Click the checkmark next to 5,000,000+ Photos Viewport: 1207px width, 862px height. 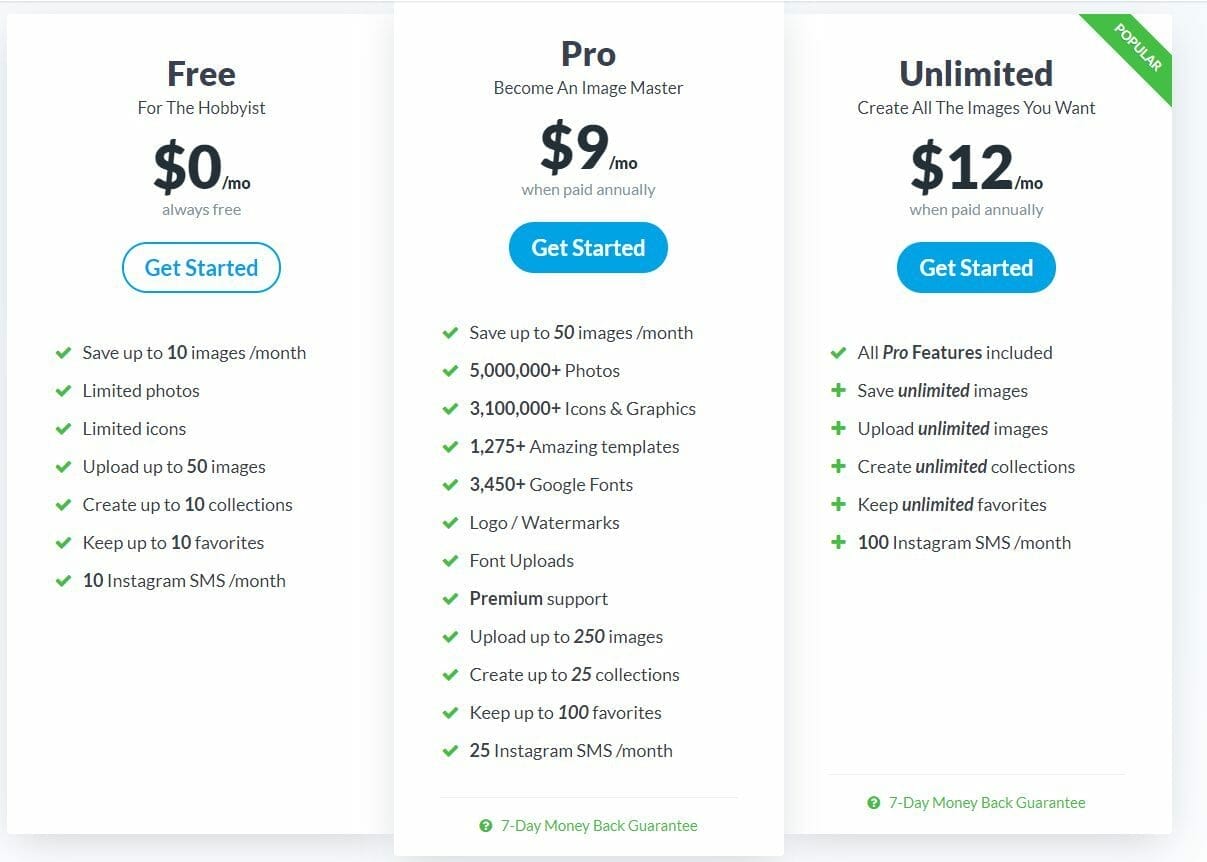[x=448, y=370]
